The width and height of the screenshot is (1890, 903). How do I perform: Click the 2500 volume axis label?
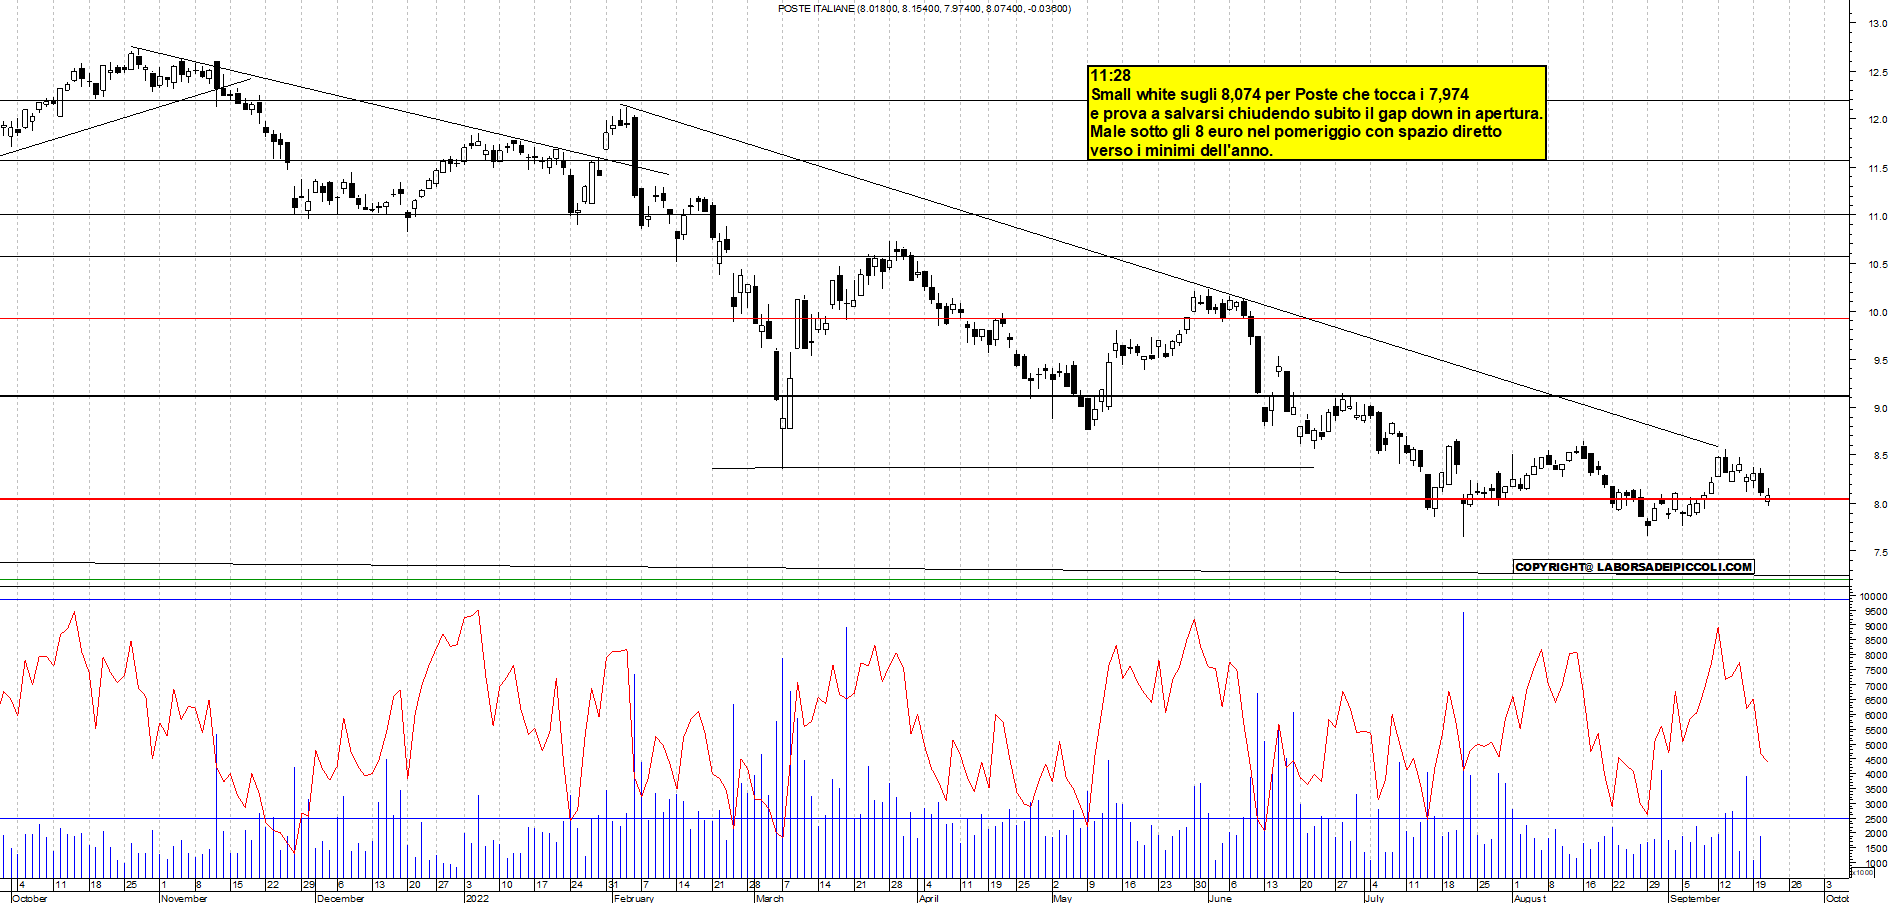1876,820
